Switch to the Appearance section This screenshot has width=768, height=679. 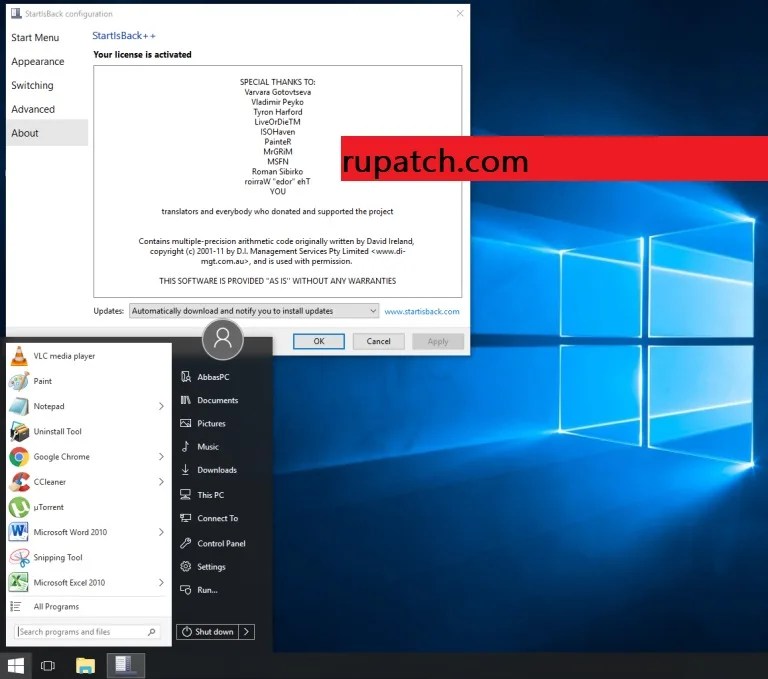[x=38, y=62]
